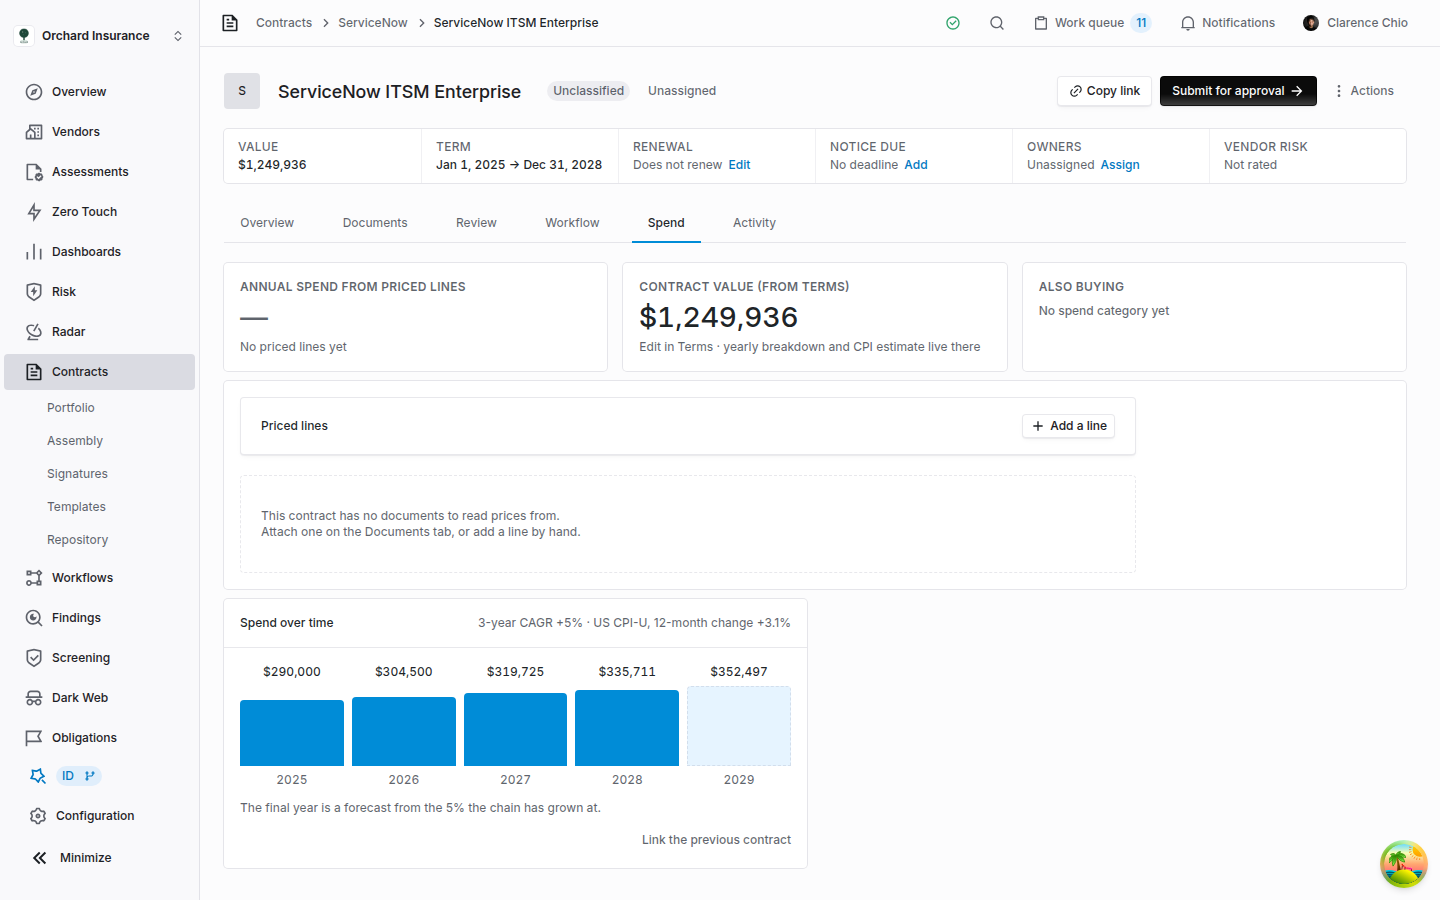
Task: Open the Radar icon in sidebar
Action: [34, 332]
